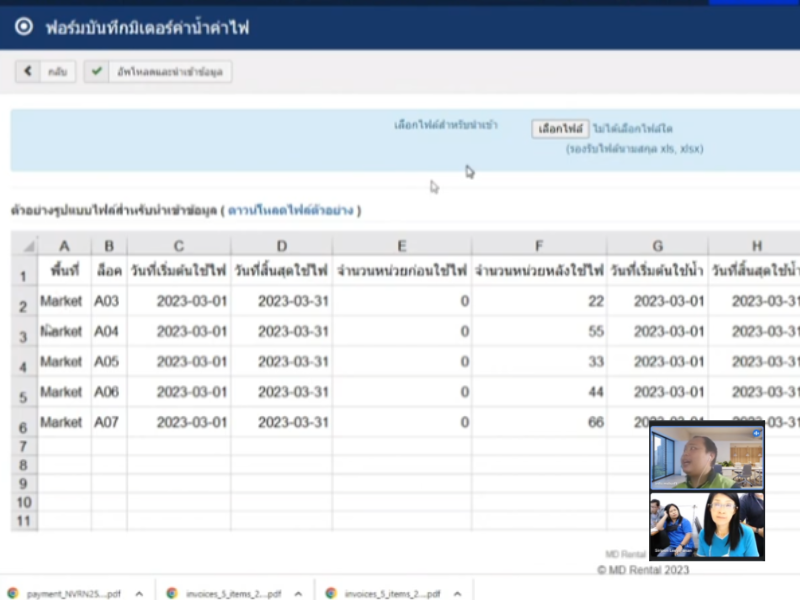800x600 pixels.
Task: Click row number 11 in sample sheet
Action: coord(24,521)
